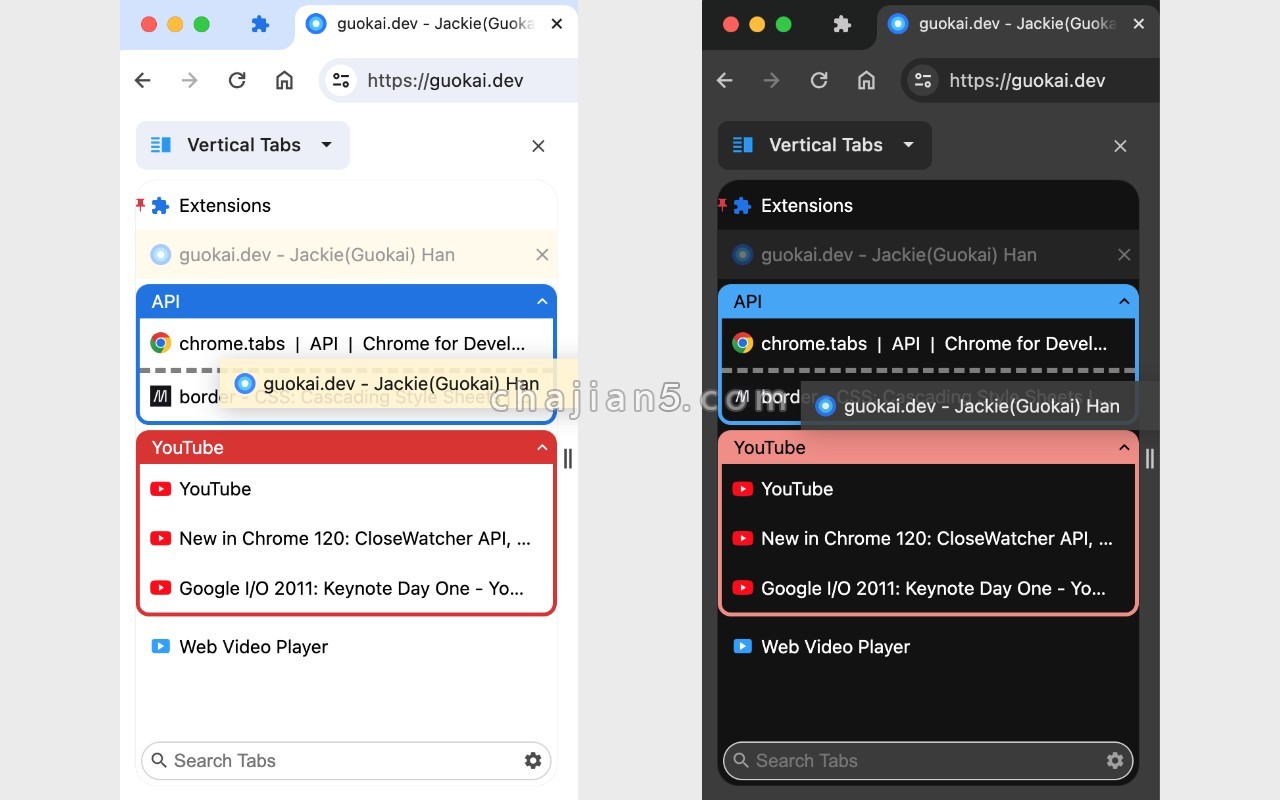This screenshot has height=800, width=1280.
Task: Select guokai.dev list entry in dark panel
Action: click(928, 255)
